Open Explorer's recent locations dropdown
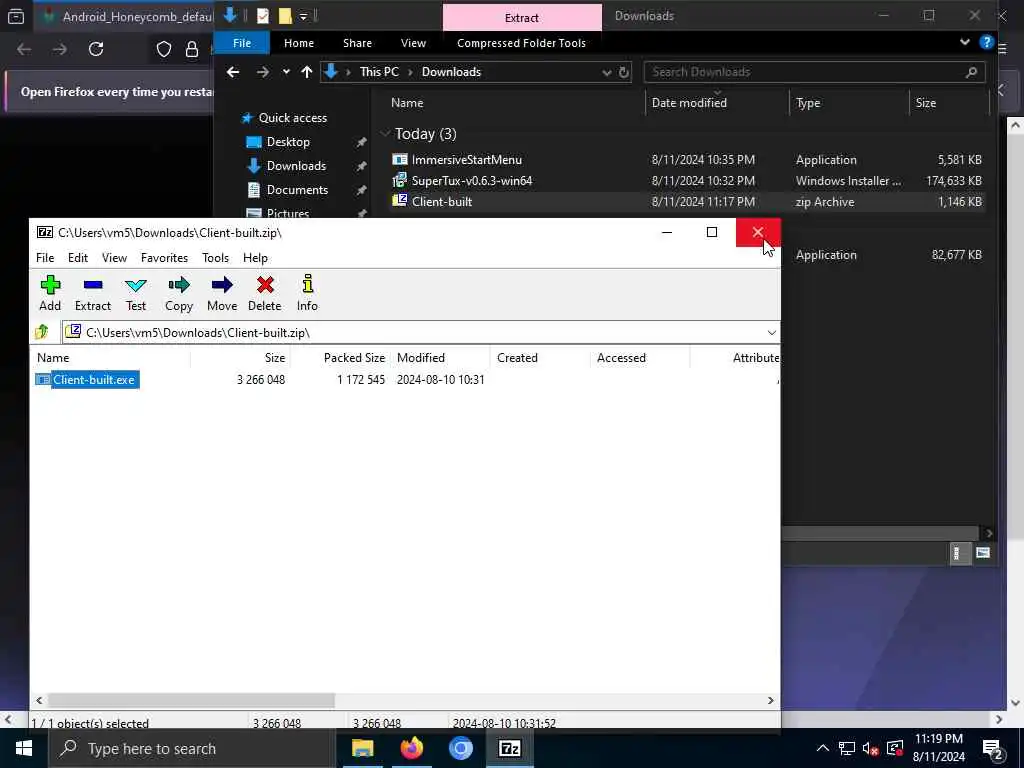The height and width of the screenshot is (768, 1024). coord(286,72)
